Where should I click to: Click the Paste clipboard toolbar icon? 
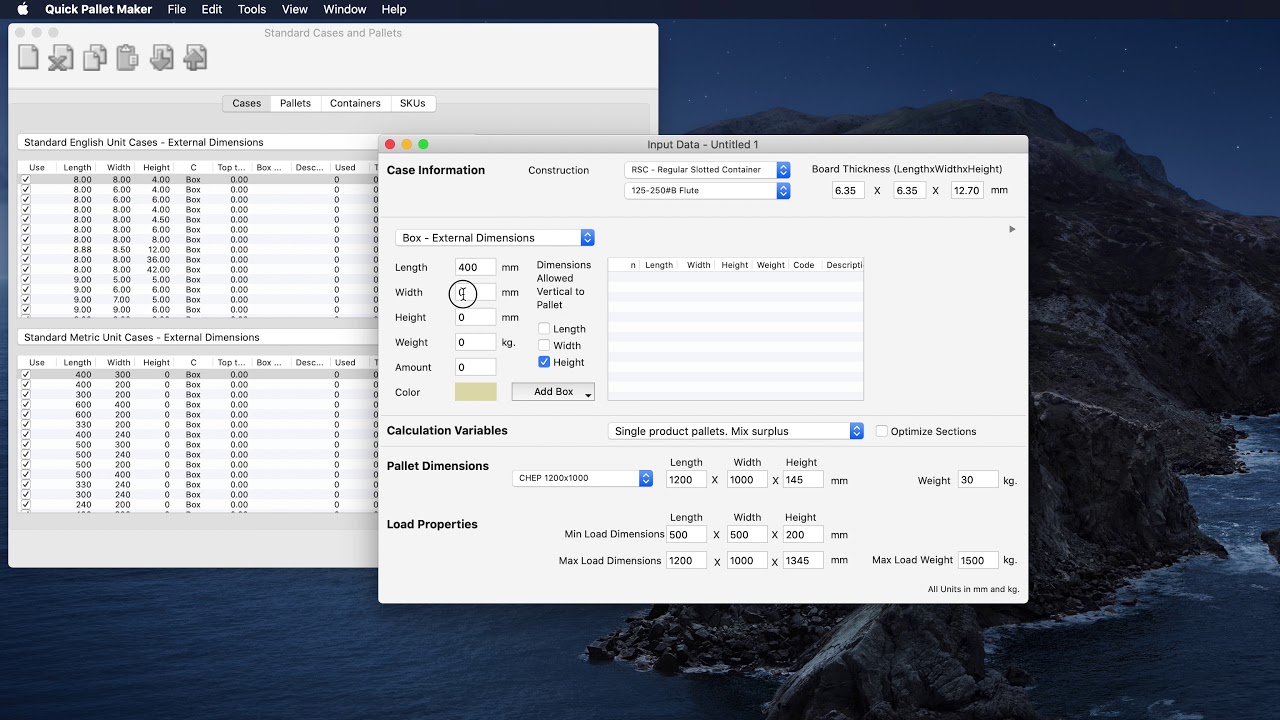coord(128,58)
